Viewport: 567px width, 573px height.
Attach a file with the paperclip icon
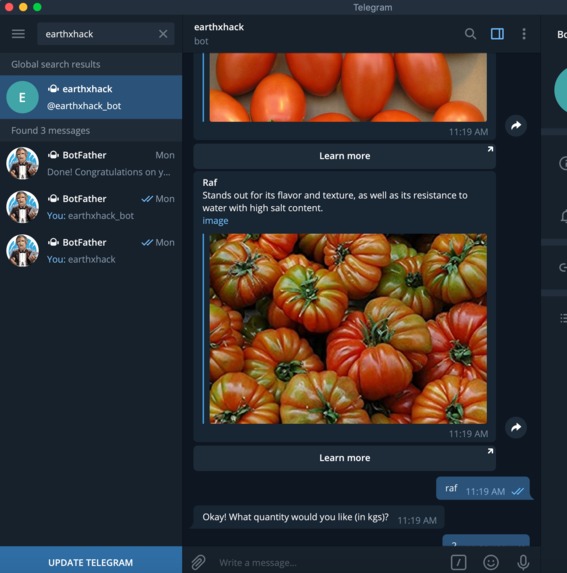(x=198, y=562)
